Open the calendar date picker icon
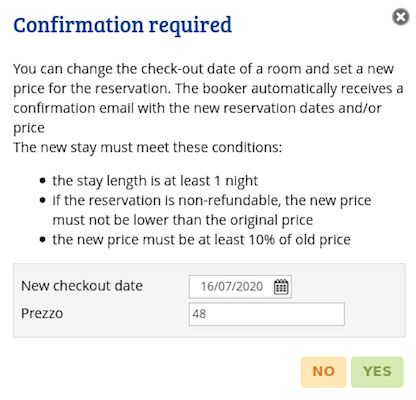Screen dimensions: 416x400 (281, 286)
